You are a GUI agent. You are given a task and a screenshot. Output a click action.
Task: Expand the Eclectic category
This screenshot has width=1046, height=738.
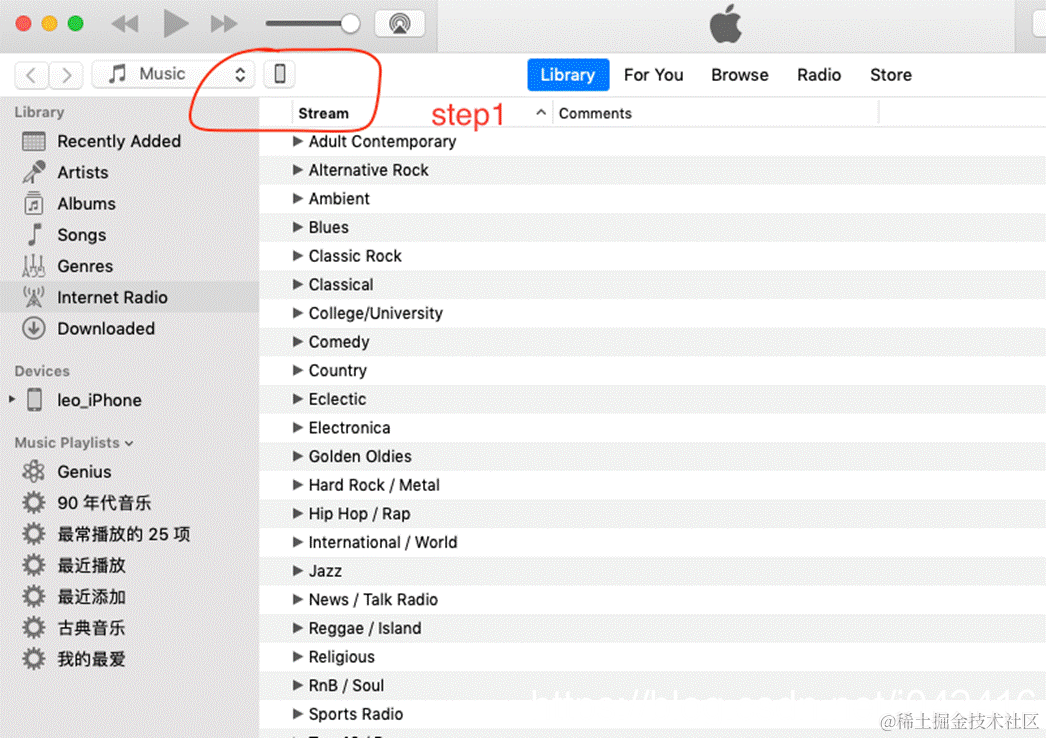coord(298,399)
